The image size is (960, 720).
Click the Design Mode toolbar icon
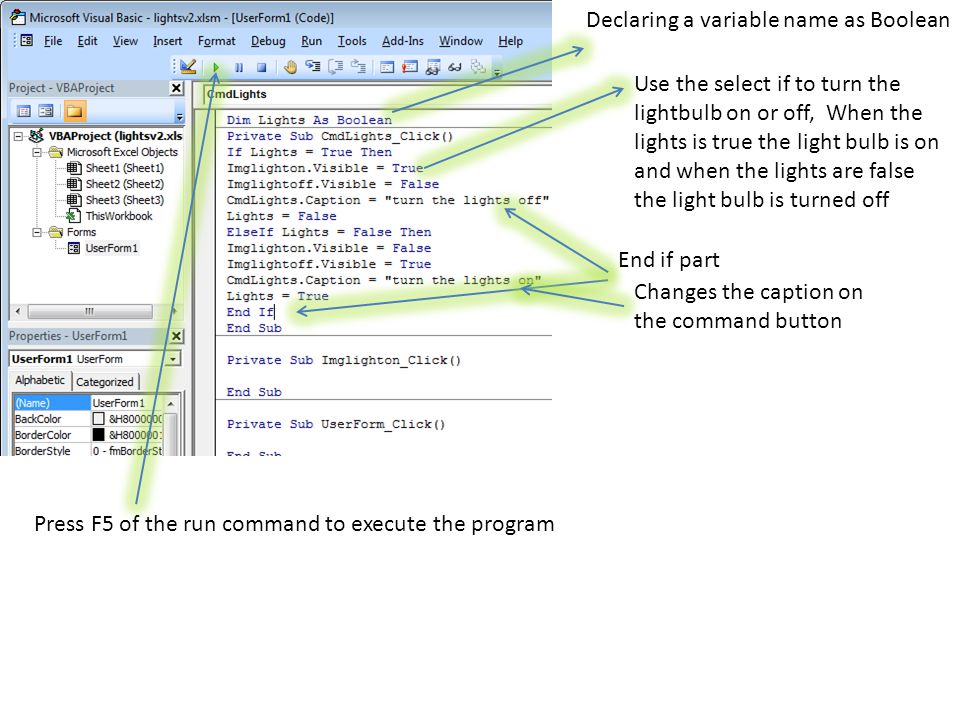[188, 66]
